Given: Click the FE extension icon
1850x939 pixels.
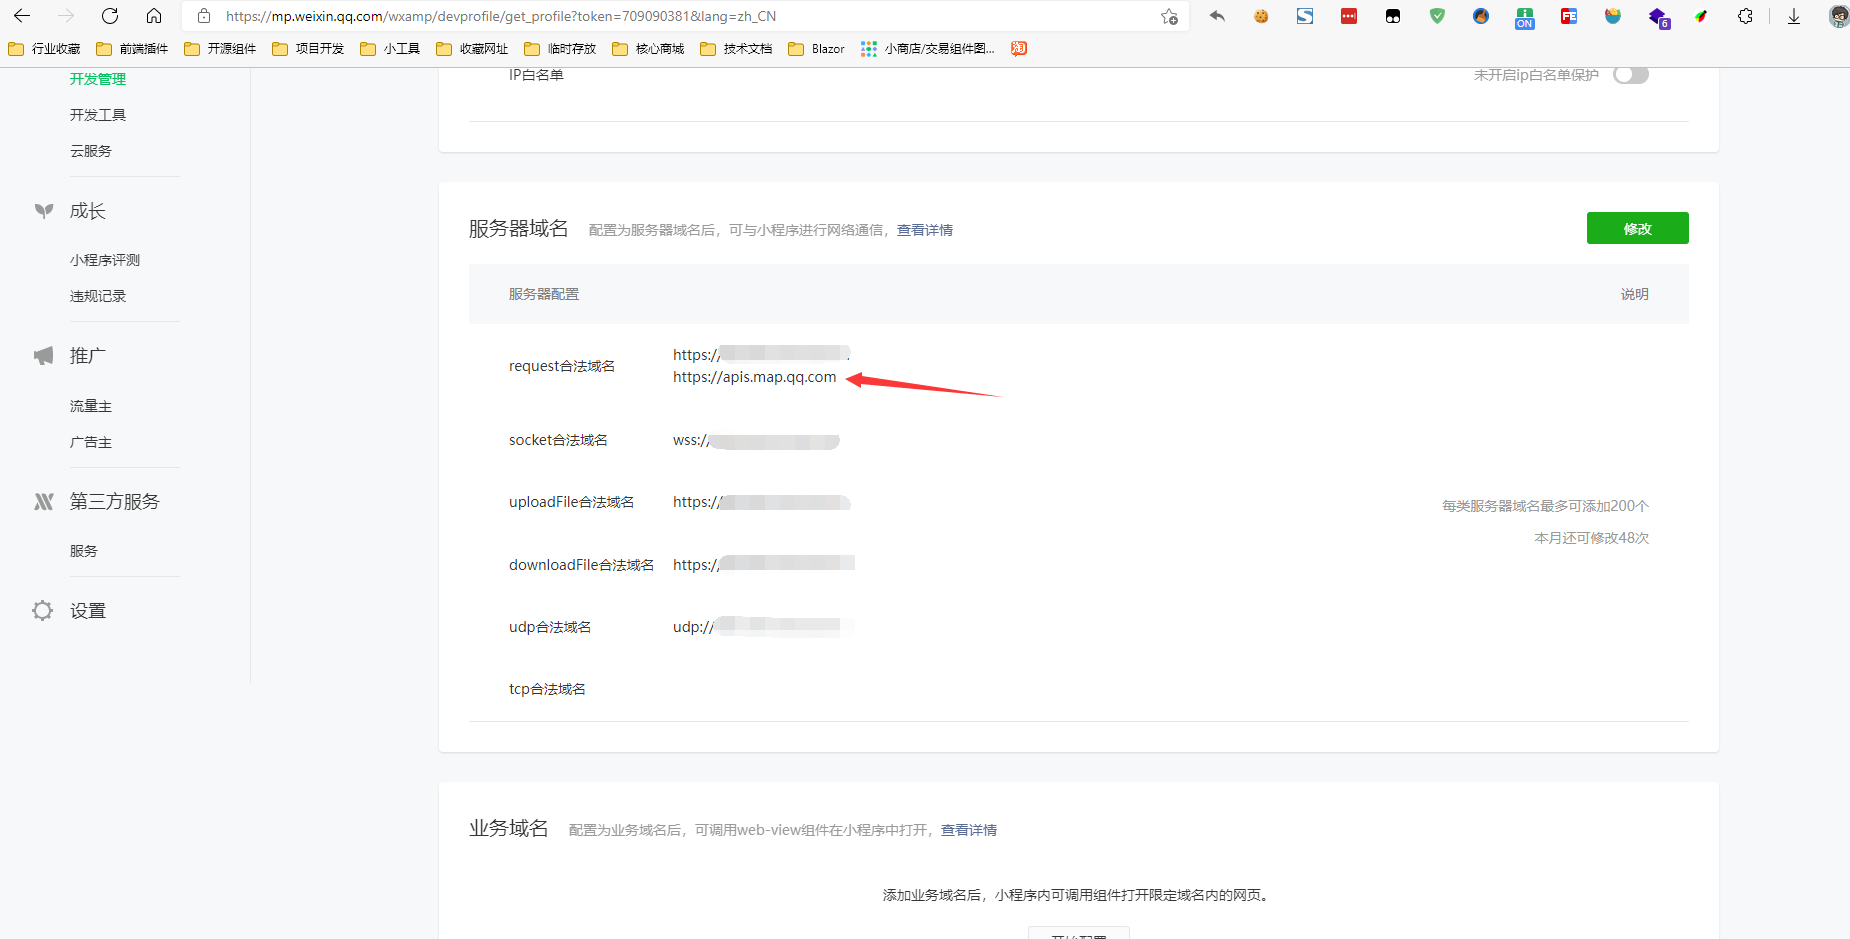Looking at the screenshot, I should pos(1569,16).
